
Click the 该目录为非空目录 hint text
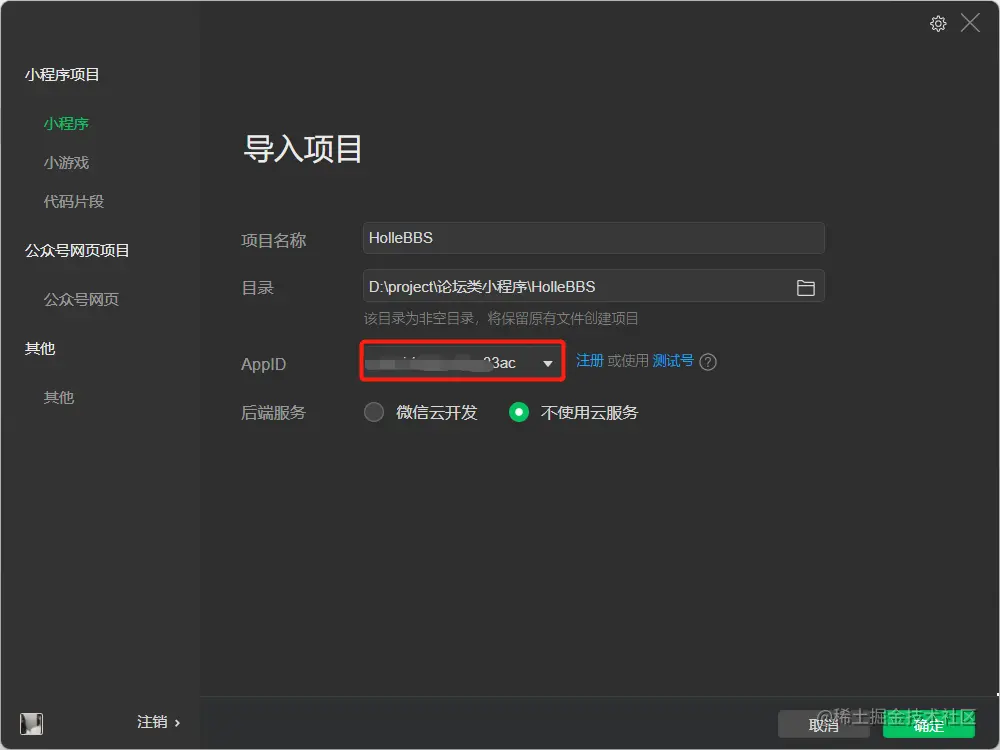coord(501,318)
